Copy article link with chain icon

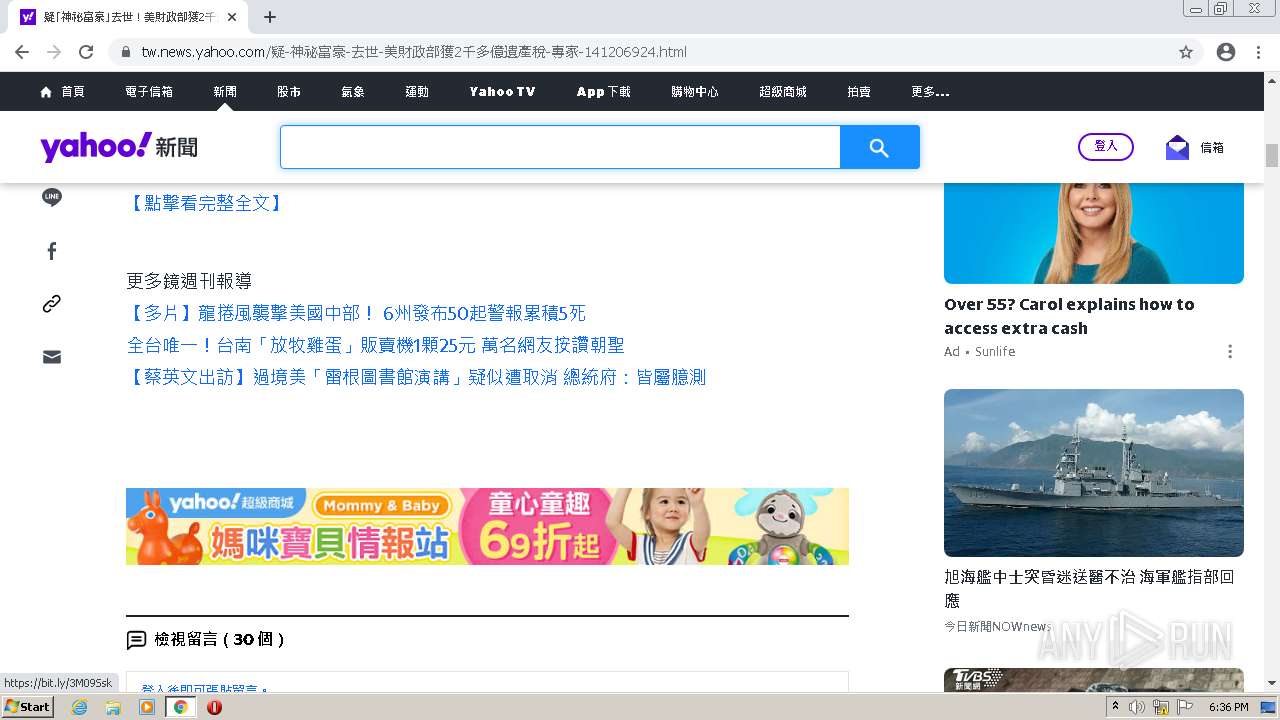coord(52,304)
